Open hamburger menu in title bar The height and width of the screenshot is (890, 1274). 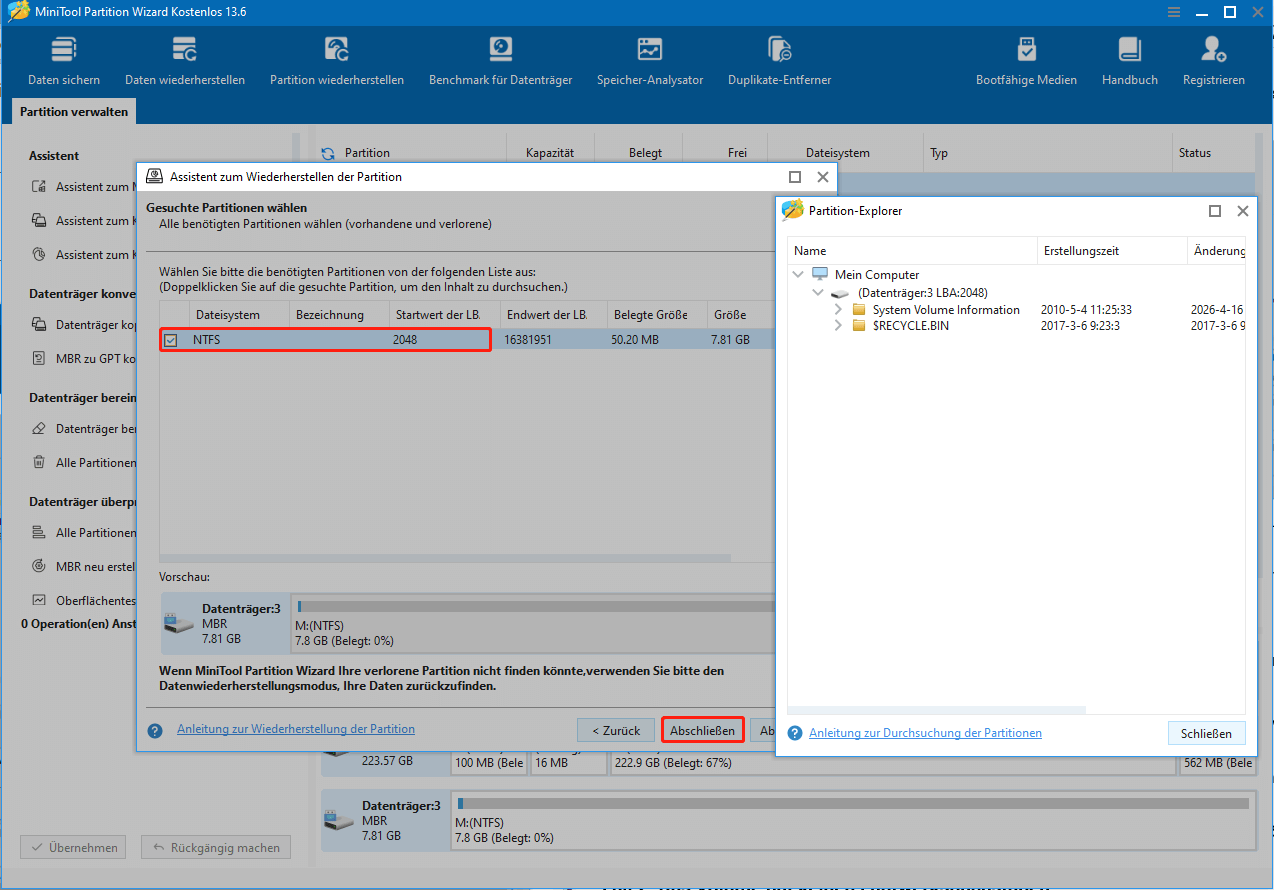(x=1174, y=12)
